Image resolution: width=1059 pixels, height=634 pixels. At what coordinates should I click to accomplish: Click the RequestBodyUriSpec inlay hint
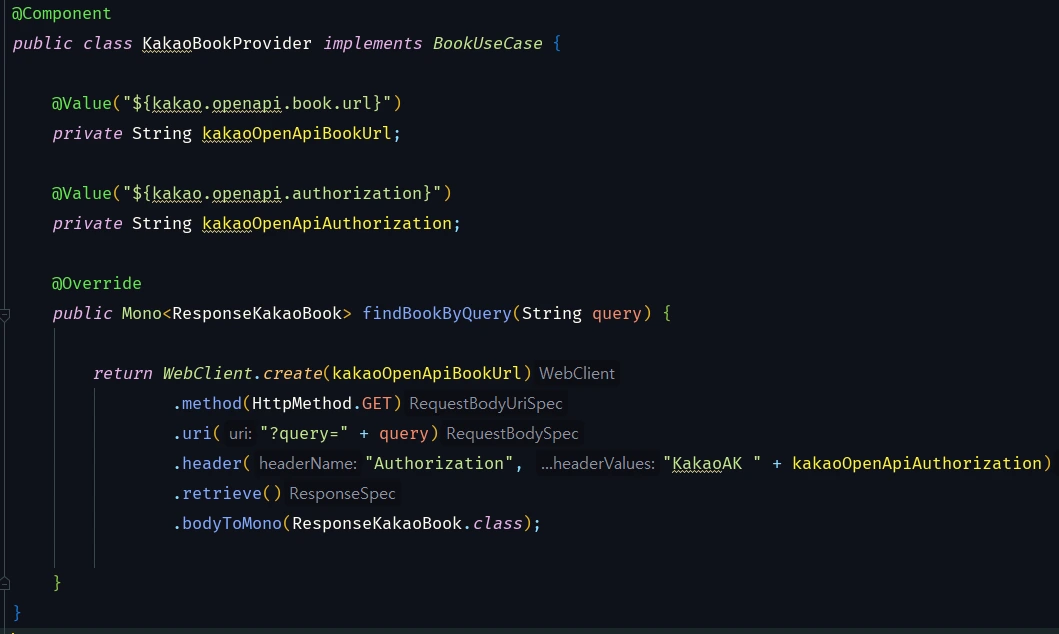pos(486,404)
